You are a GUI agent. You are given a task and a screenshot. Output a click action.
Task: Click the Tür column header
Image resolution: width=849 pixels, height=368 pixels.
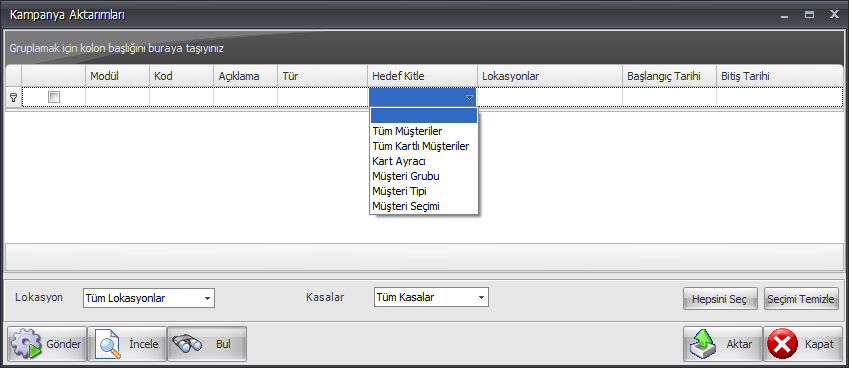click(x=323, y=76)
